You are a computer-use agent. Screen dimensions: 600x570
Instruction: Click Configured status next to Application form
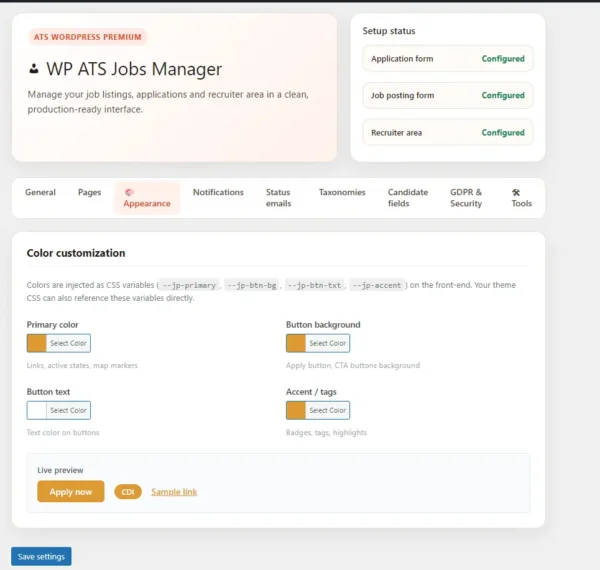[503, 59]
